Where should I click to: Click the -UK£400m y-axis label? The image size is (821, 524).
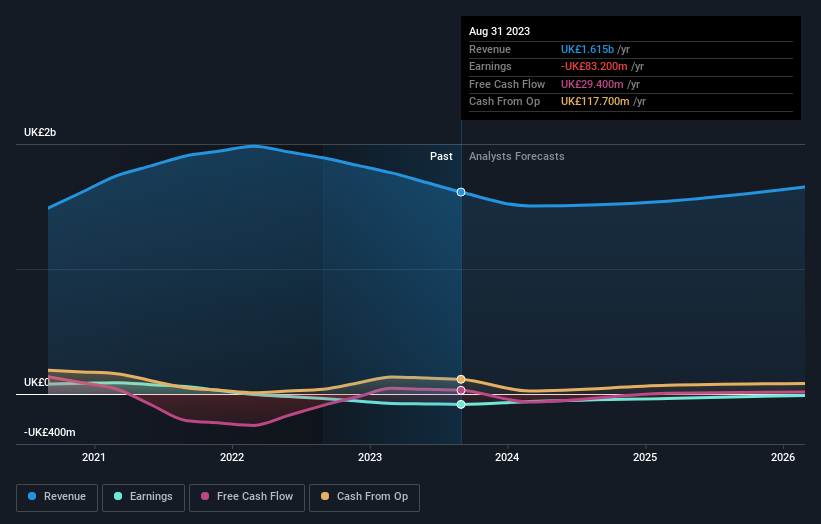pyautogui.click(x=50, y=432)
